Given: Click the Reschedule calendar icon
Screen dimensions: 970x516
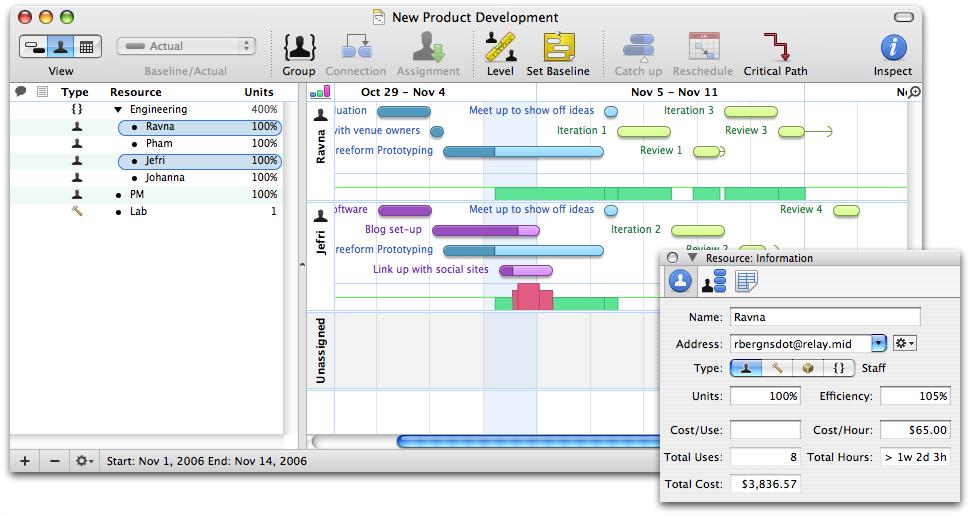Looking at the screenshot, I should [703, 48].
